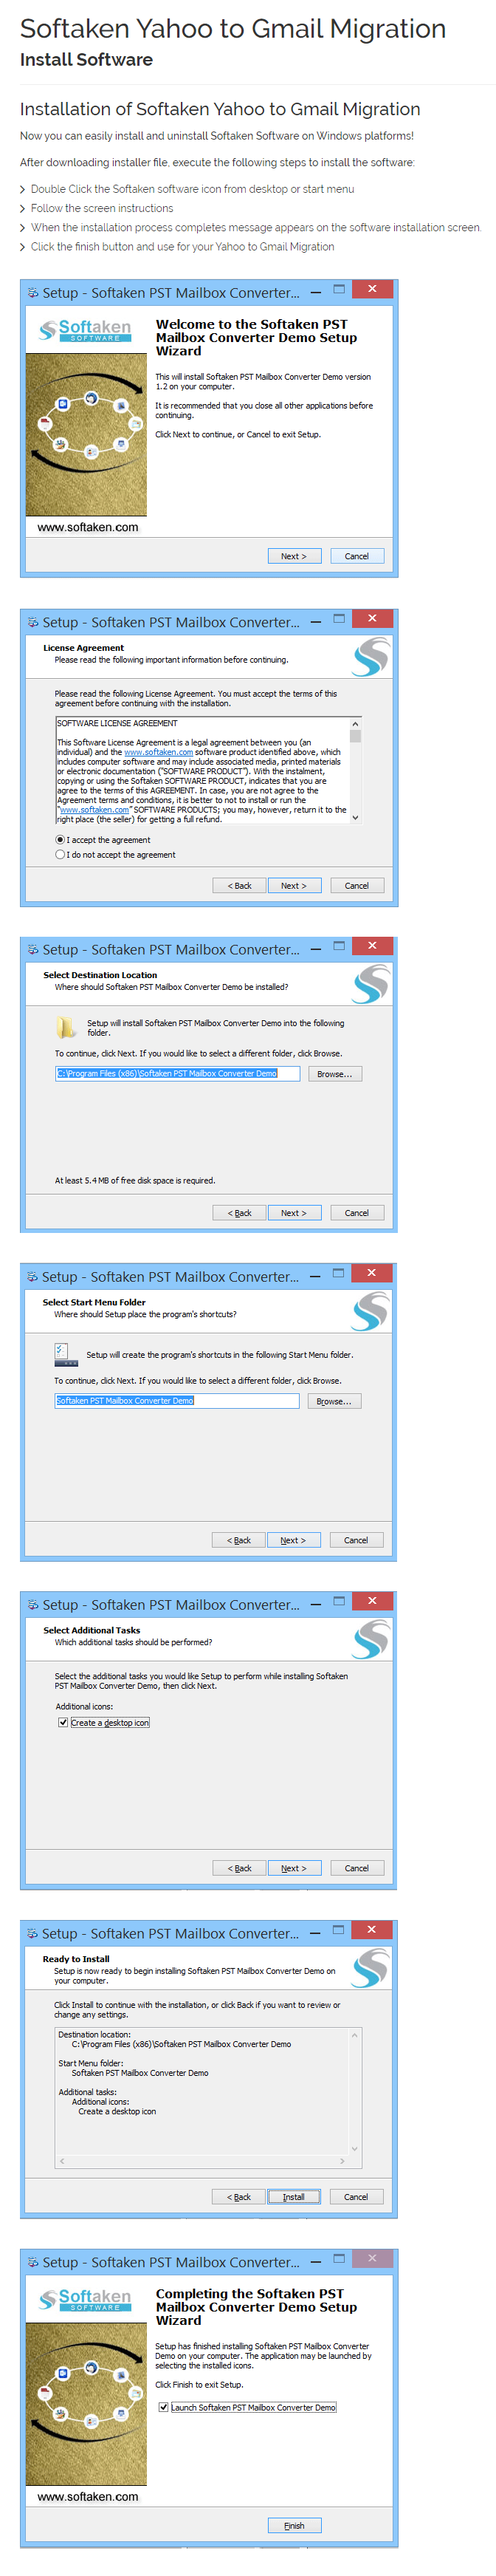Click the setup icon in the Select Destination Location title bar
This screenshot has width=496, height=2576.
(33, 950)
